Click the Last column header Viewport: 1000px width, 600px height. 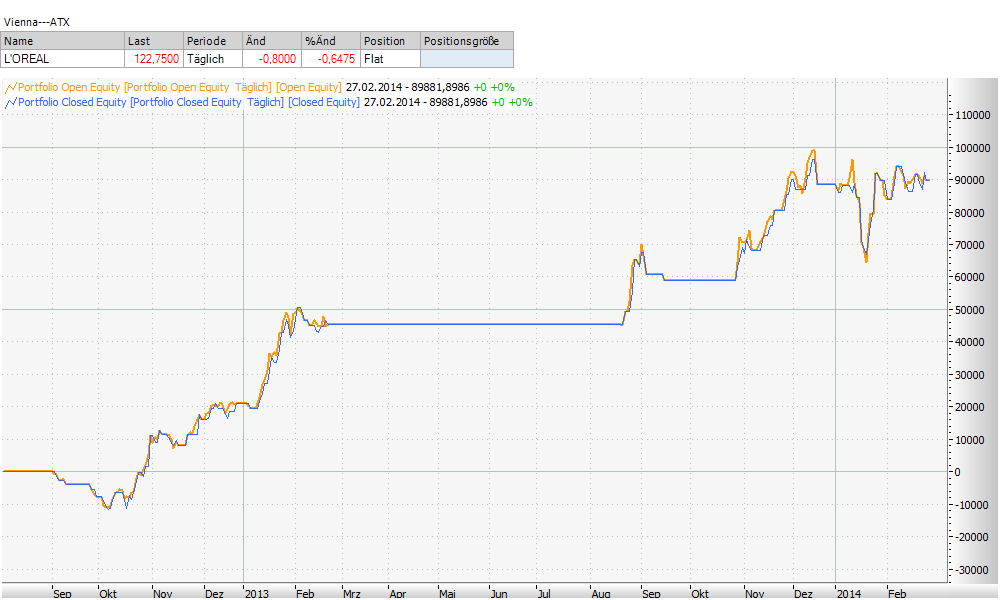coord(154,41)
